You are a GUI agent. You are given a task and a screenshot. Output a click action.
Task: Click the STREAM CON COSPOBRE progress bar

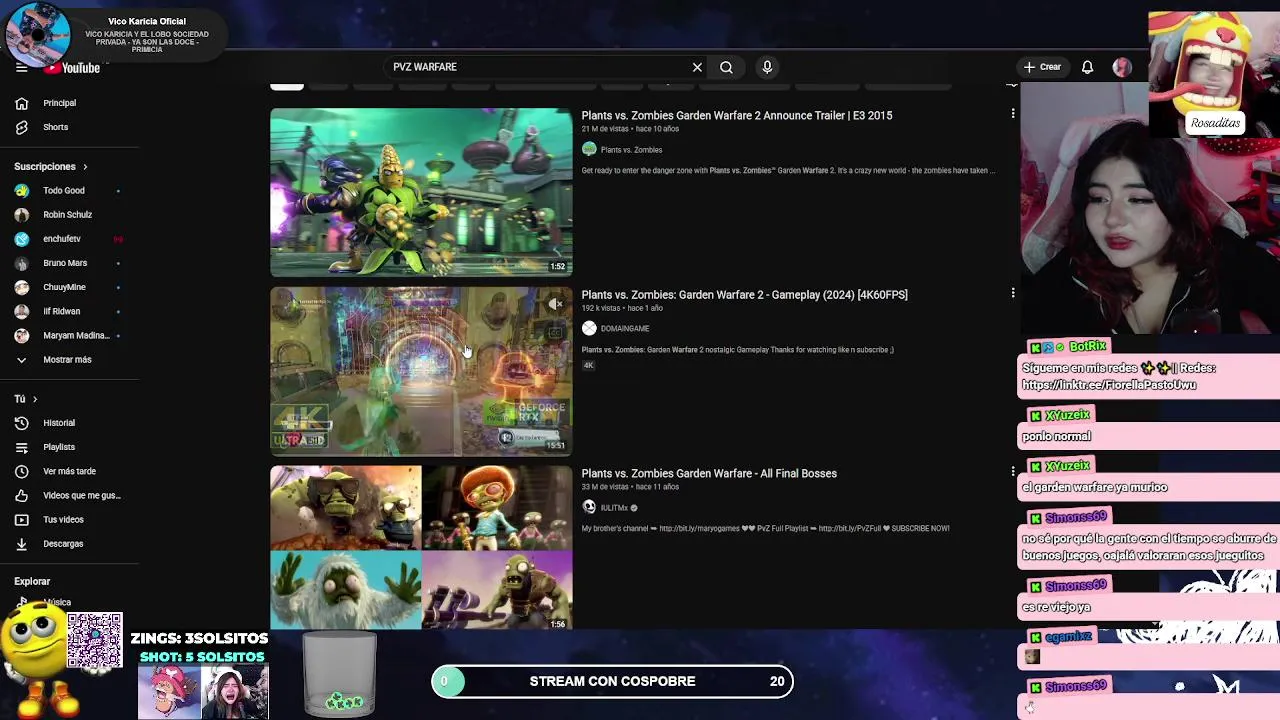tap(612, 681)
